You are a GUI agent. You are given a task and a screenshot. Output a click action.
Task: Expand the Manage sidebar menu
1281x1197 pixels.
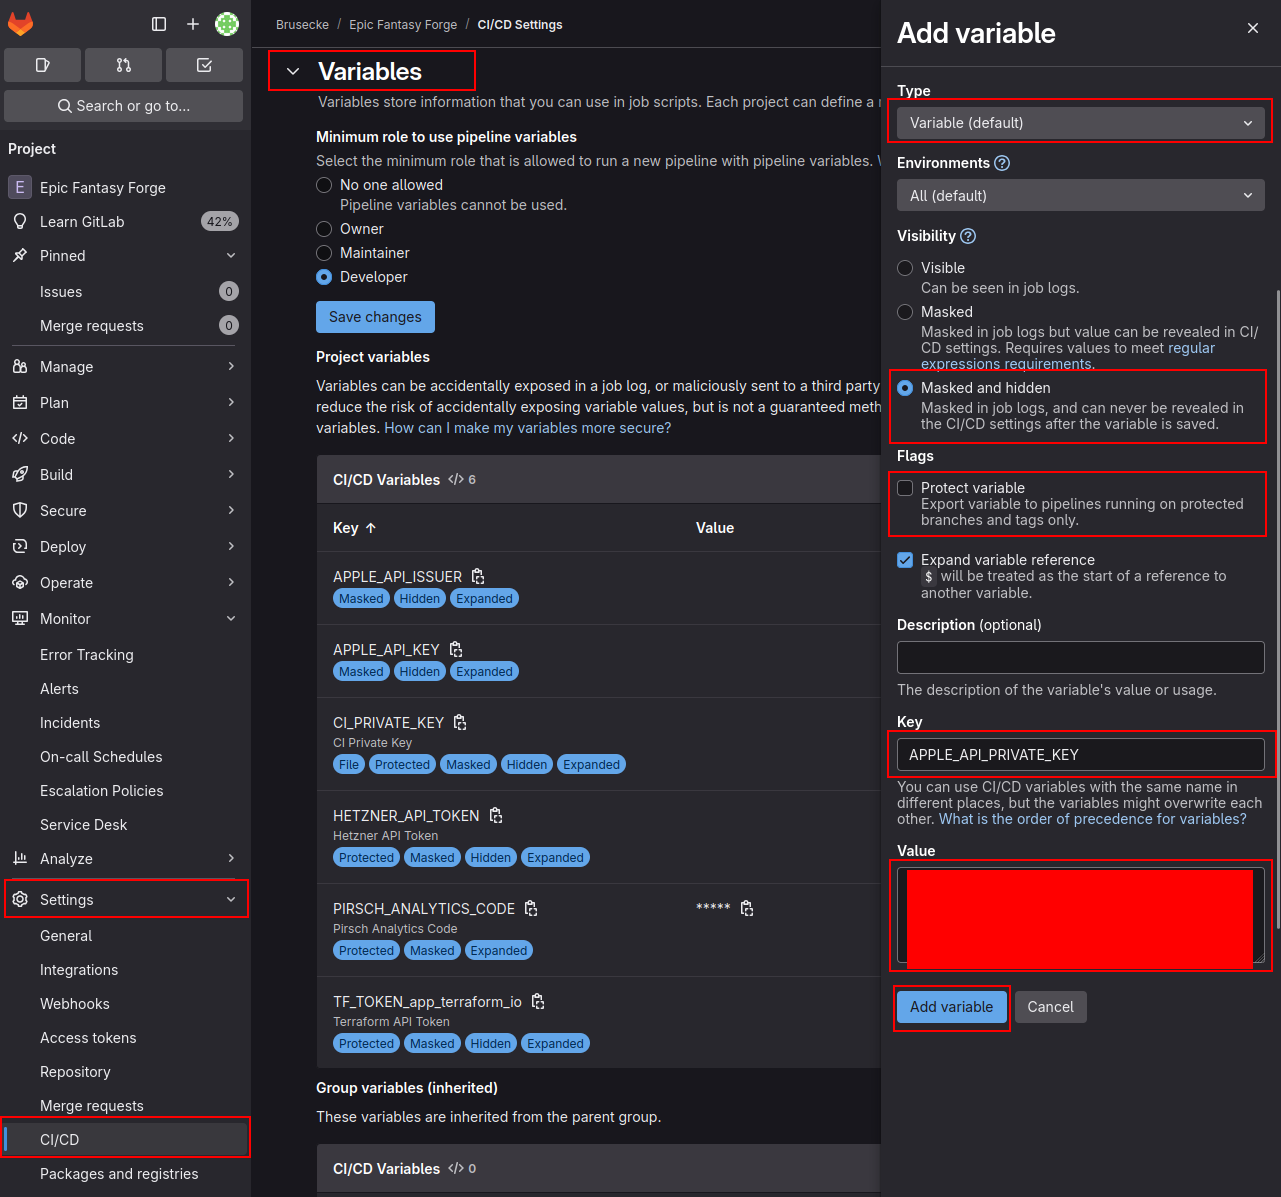[x=124, y=367]
